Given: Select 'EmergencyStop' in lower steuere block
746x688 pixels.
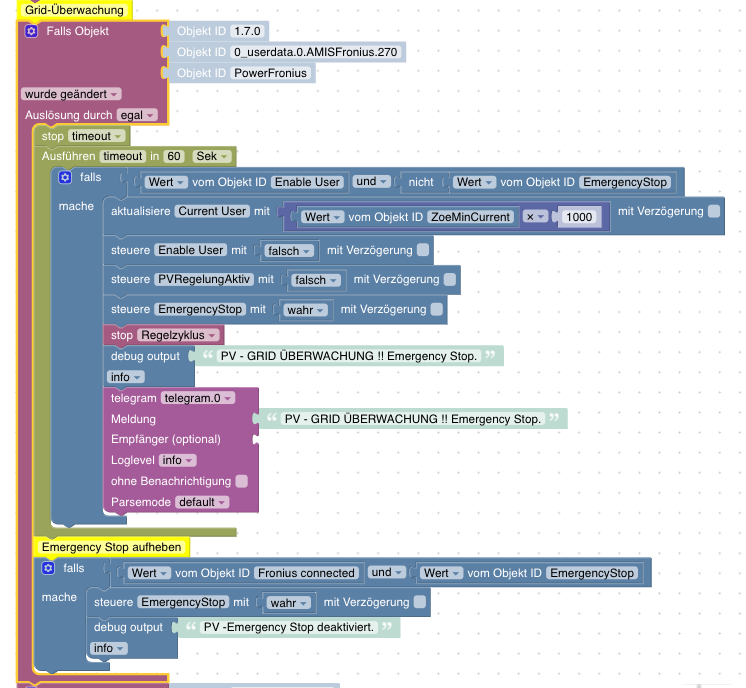Looking at the screenshot, I should (x=183, y=602).
